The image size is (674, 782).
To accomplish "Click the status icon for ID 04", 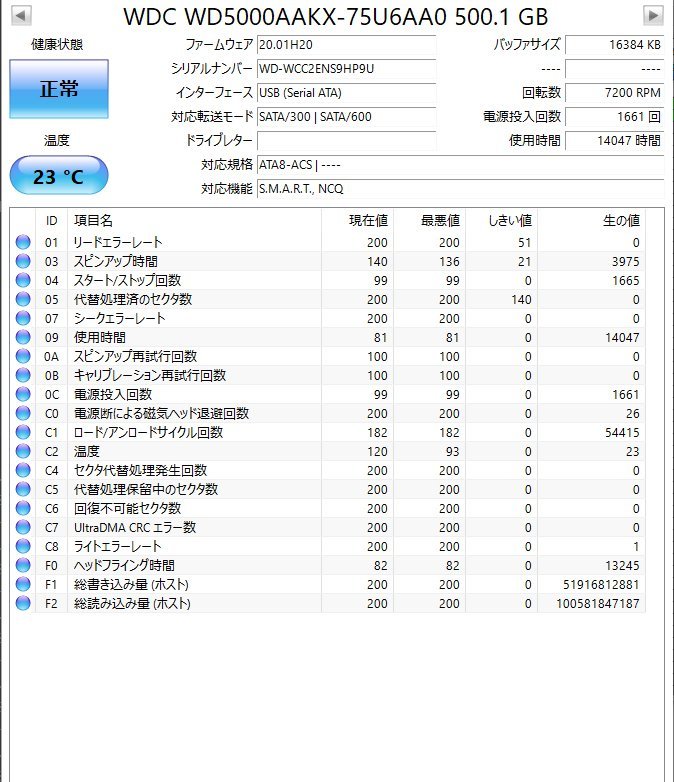I will click(x=23, y=280).
